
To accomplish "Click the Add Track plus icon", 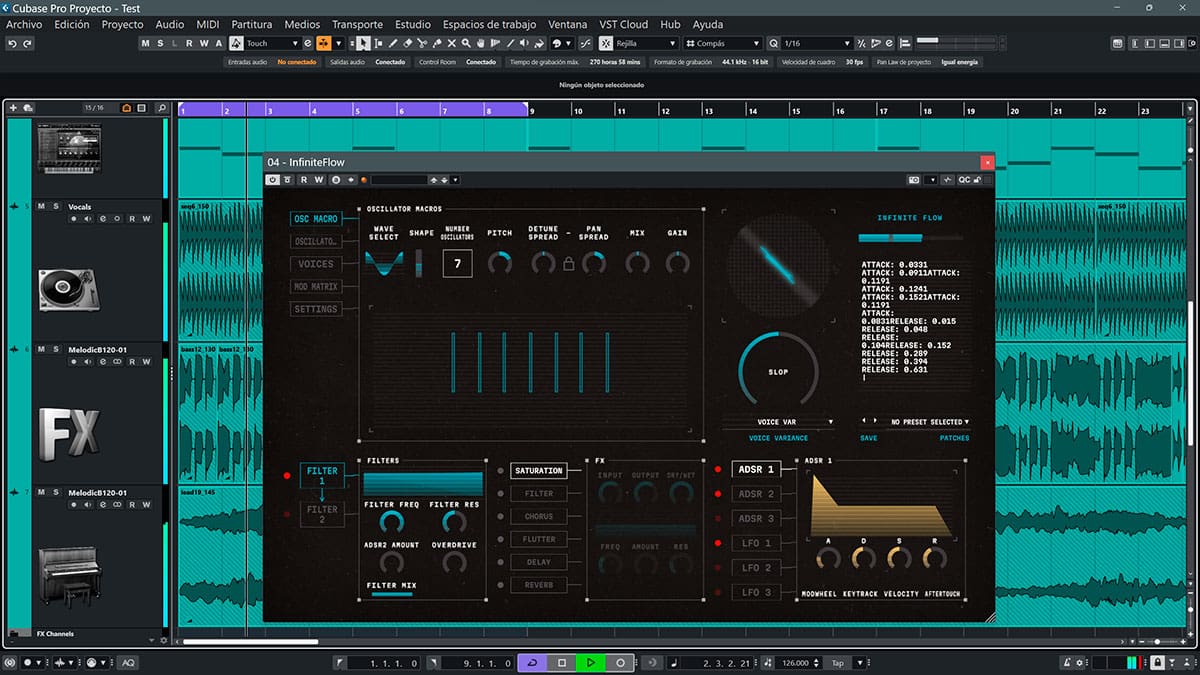I will click(13, 108).
